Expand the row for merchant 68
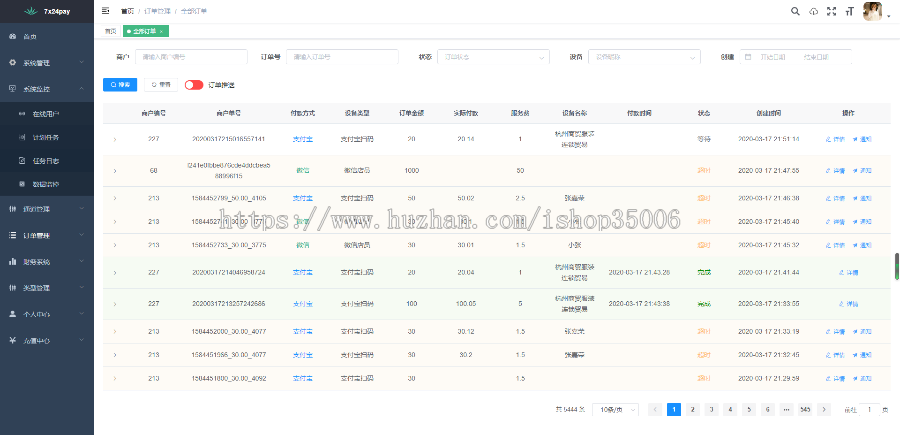The image size is (900, 435). [x=115, y=170]
